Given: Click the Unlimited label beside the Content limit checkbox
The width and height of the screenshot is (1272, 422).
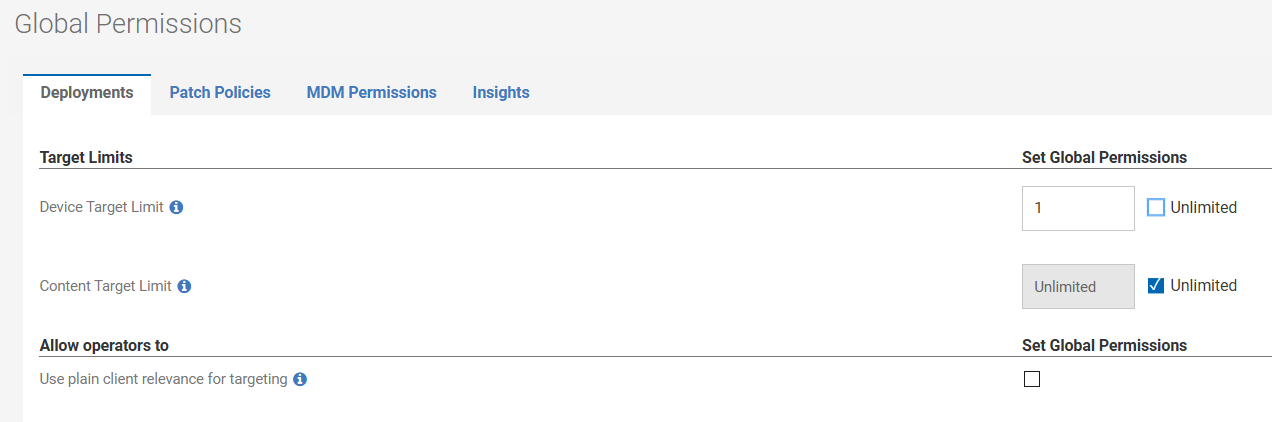Looking at the screenshot, I should (1203, 286).
